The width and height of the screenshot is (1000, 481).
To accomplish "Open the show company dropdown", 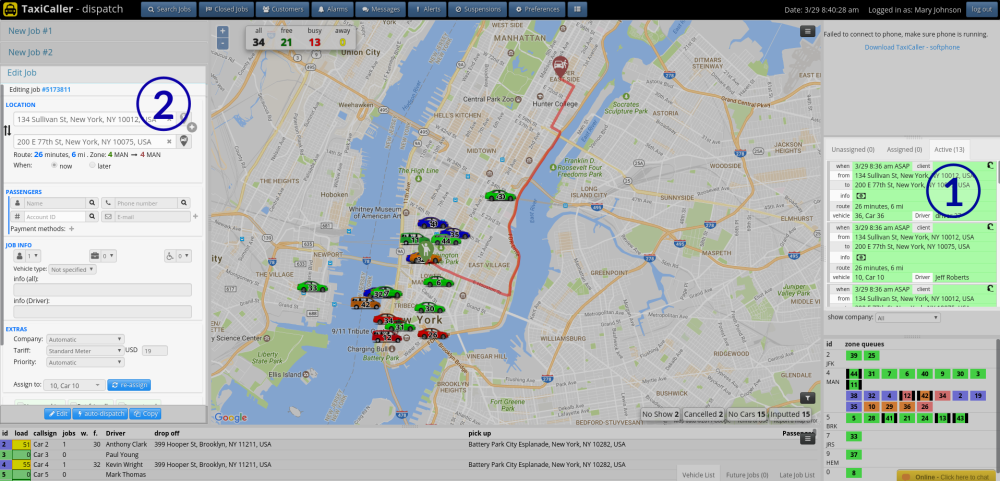I will click(908, 317).
